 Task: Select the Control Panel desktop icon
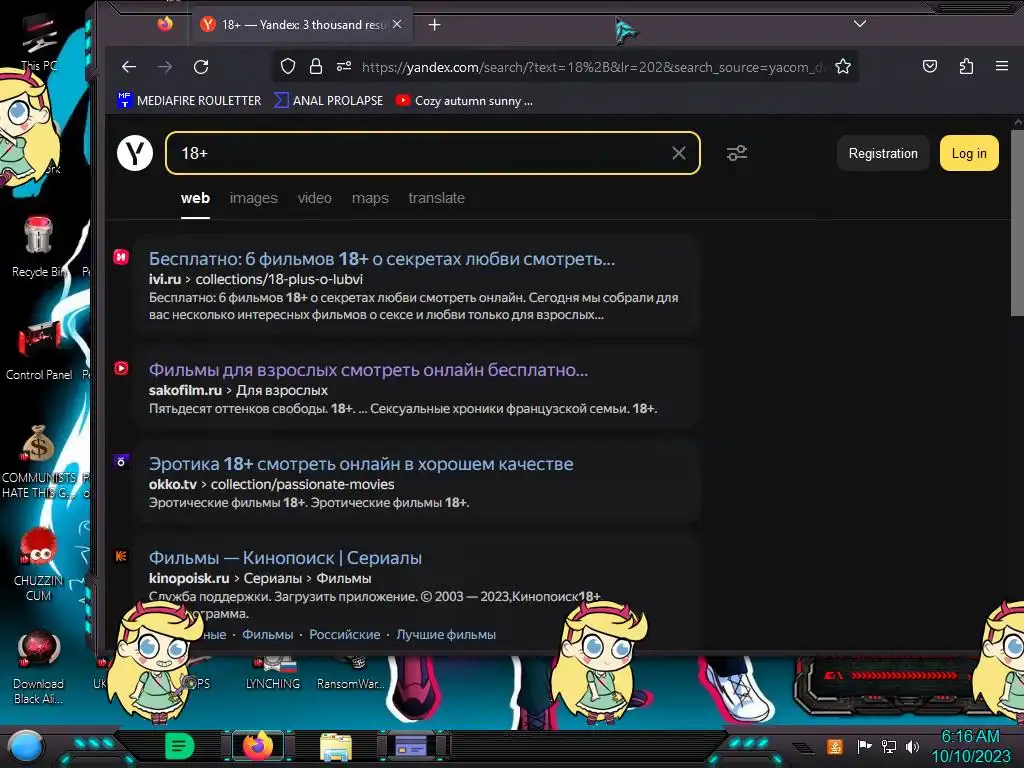(x=39, y=350)
